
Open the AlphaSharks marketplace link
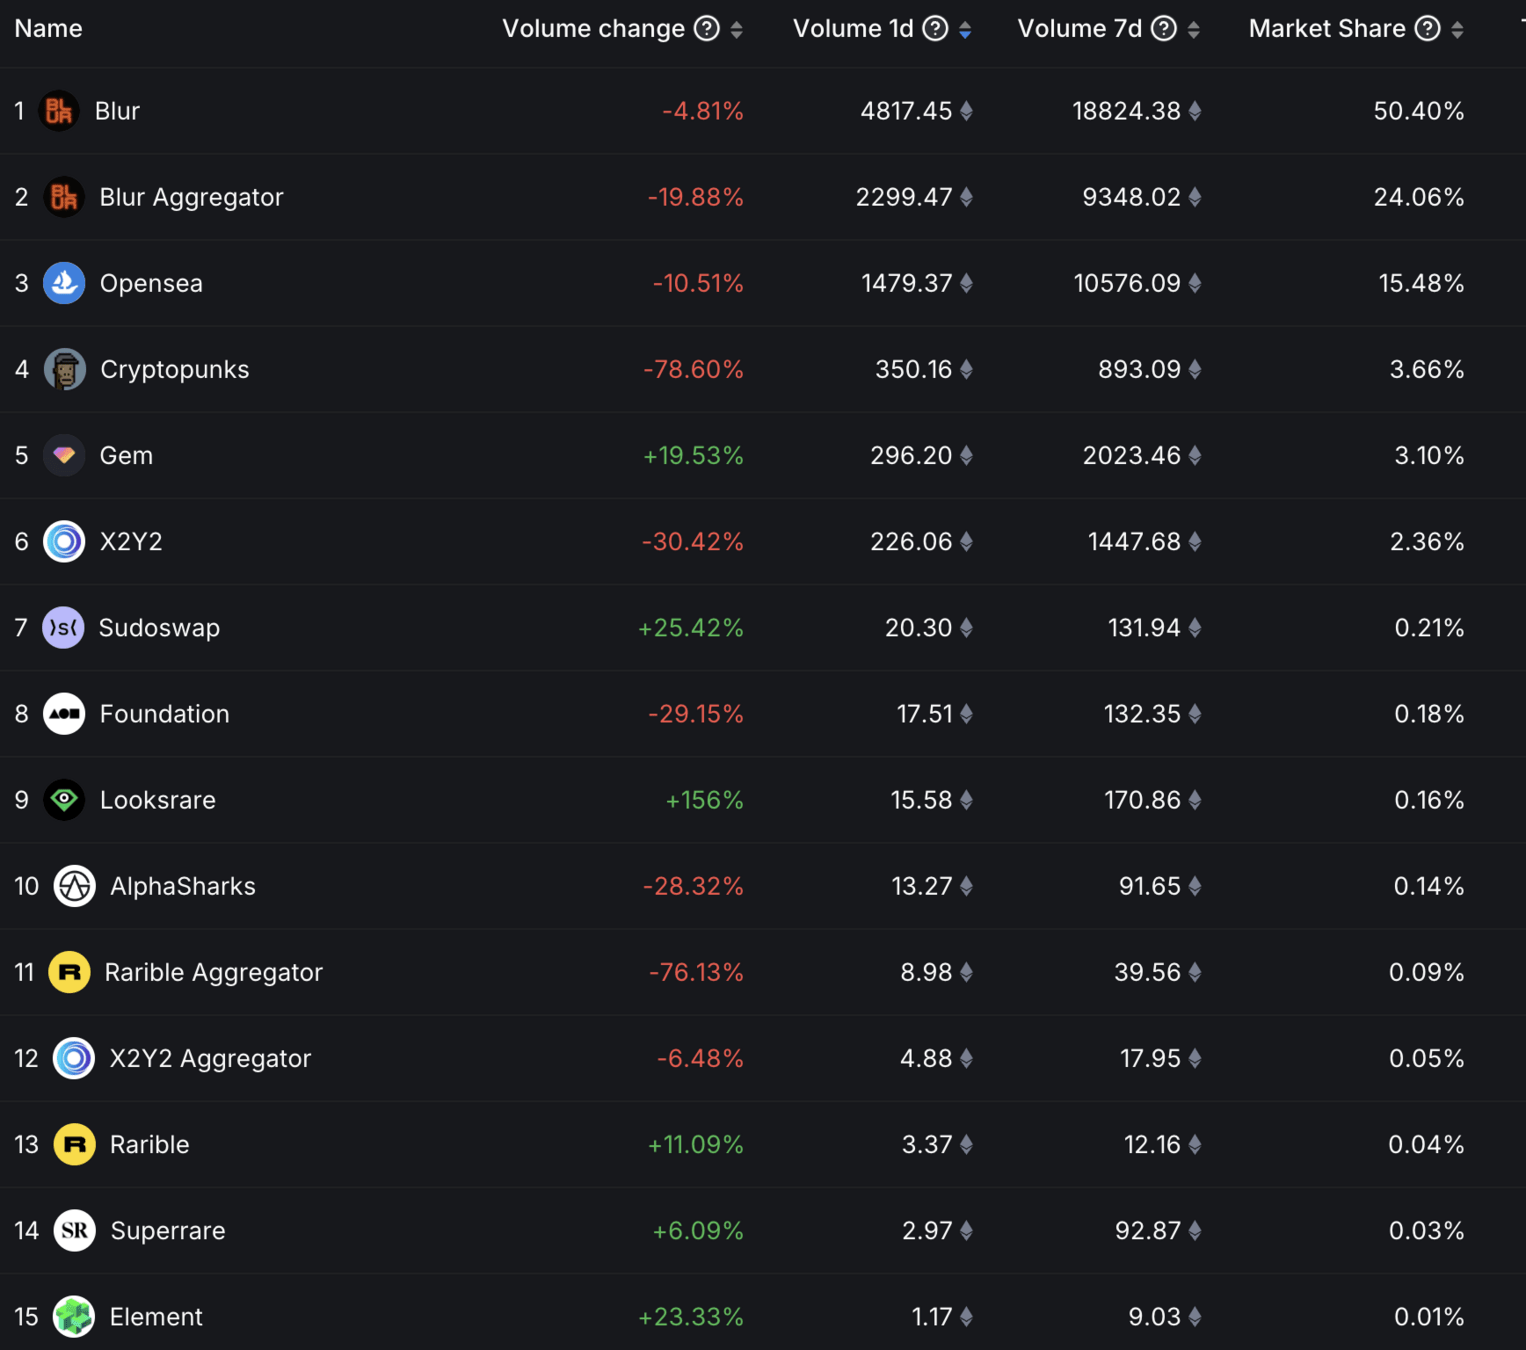182,886
